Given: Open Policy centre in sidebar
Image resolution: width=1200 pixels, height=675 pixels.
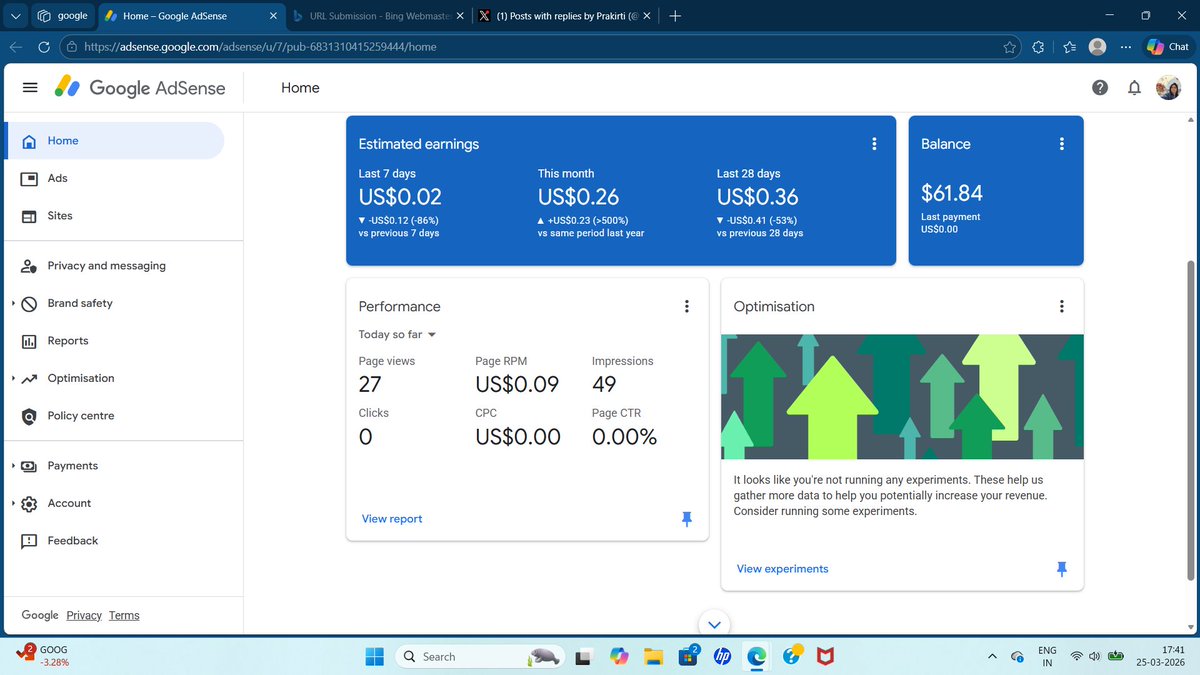Looking at the screenshot, I should 114,416.
